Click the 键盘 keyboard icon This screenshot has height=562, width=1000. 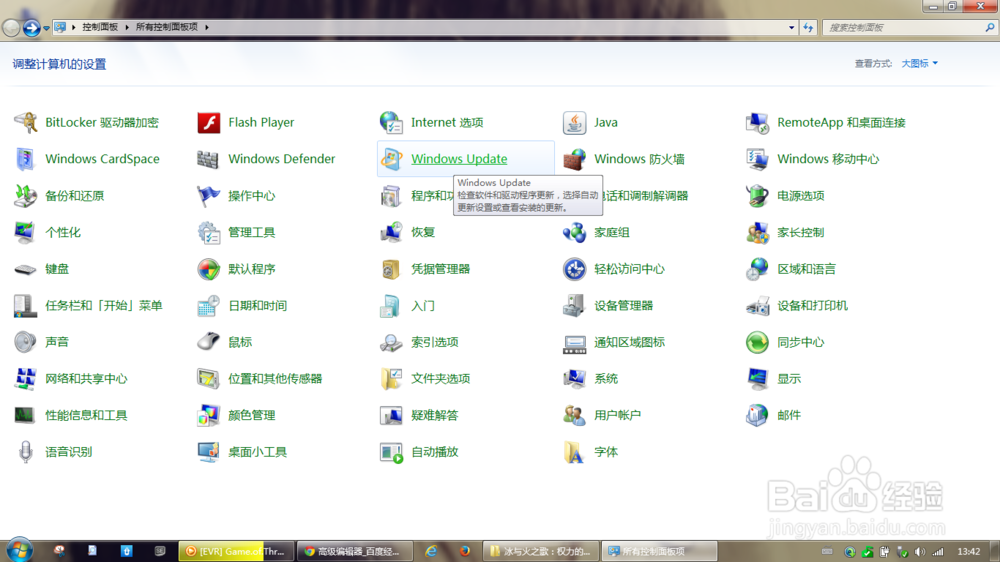(26, 269)
